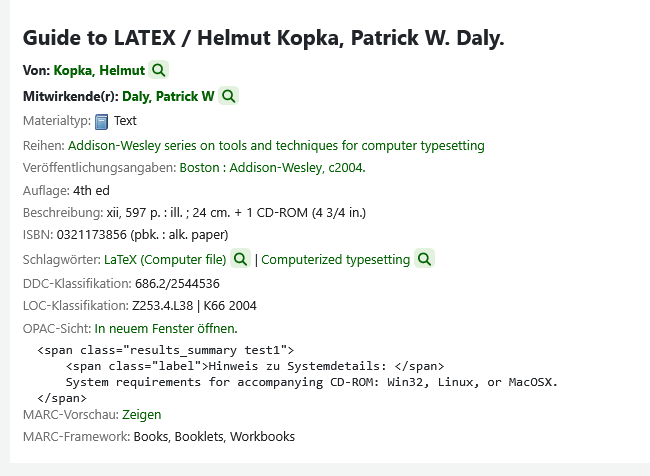This screenshot has height=476, width=650.
Task: Click the search icon after LaTeX (Computer file)
Action: 240,259
